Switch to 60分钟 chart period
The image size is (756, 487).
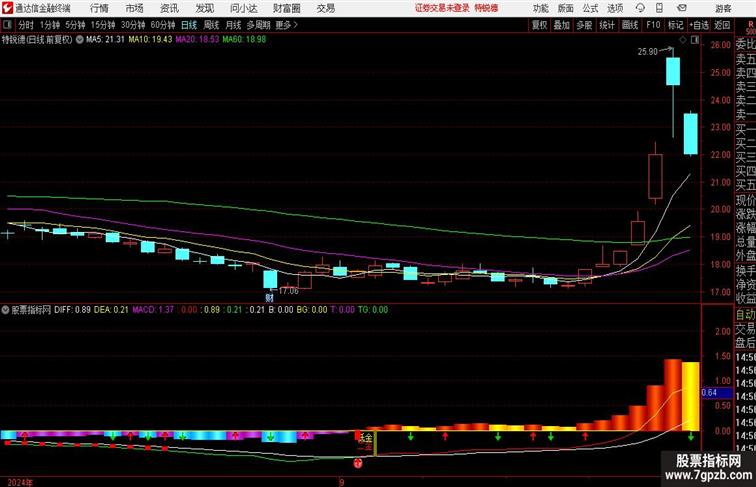click(162, 25)
